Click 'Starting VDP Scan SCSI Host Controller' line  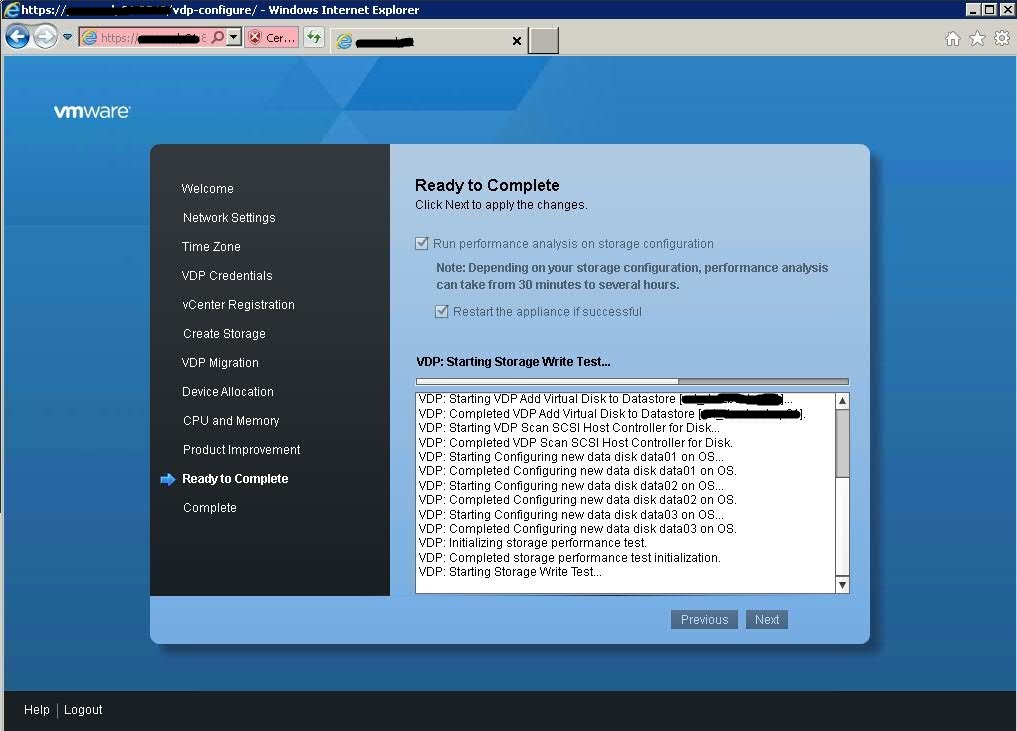coord(569,428)
